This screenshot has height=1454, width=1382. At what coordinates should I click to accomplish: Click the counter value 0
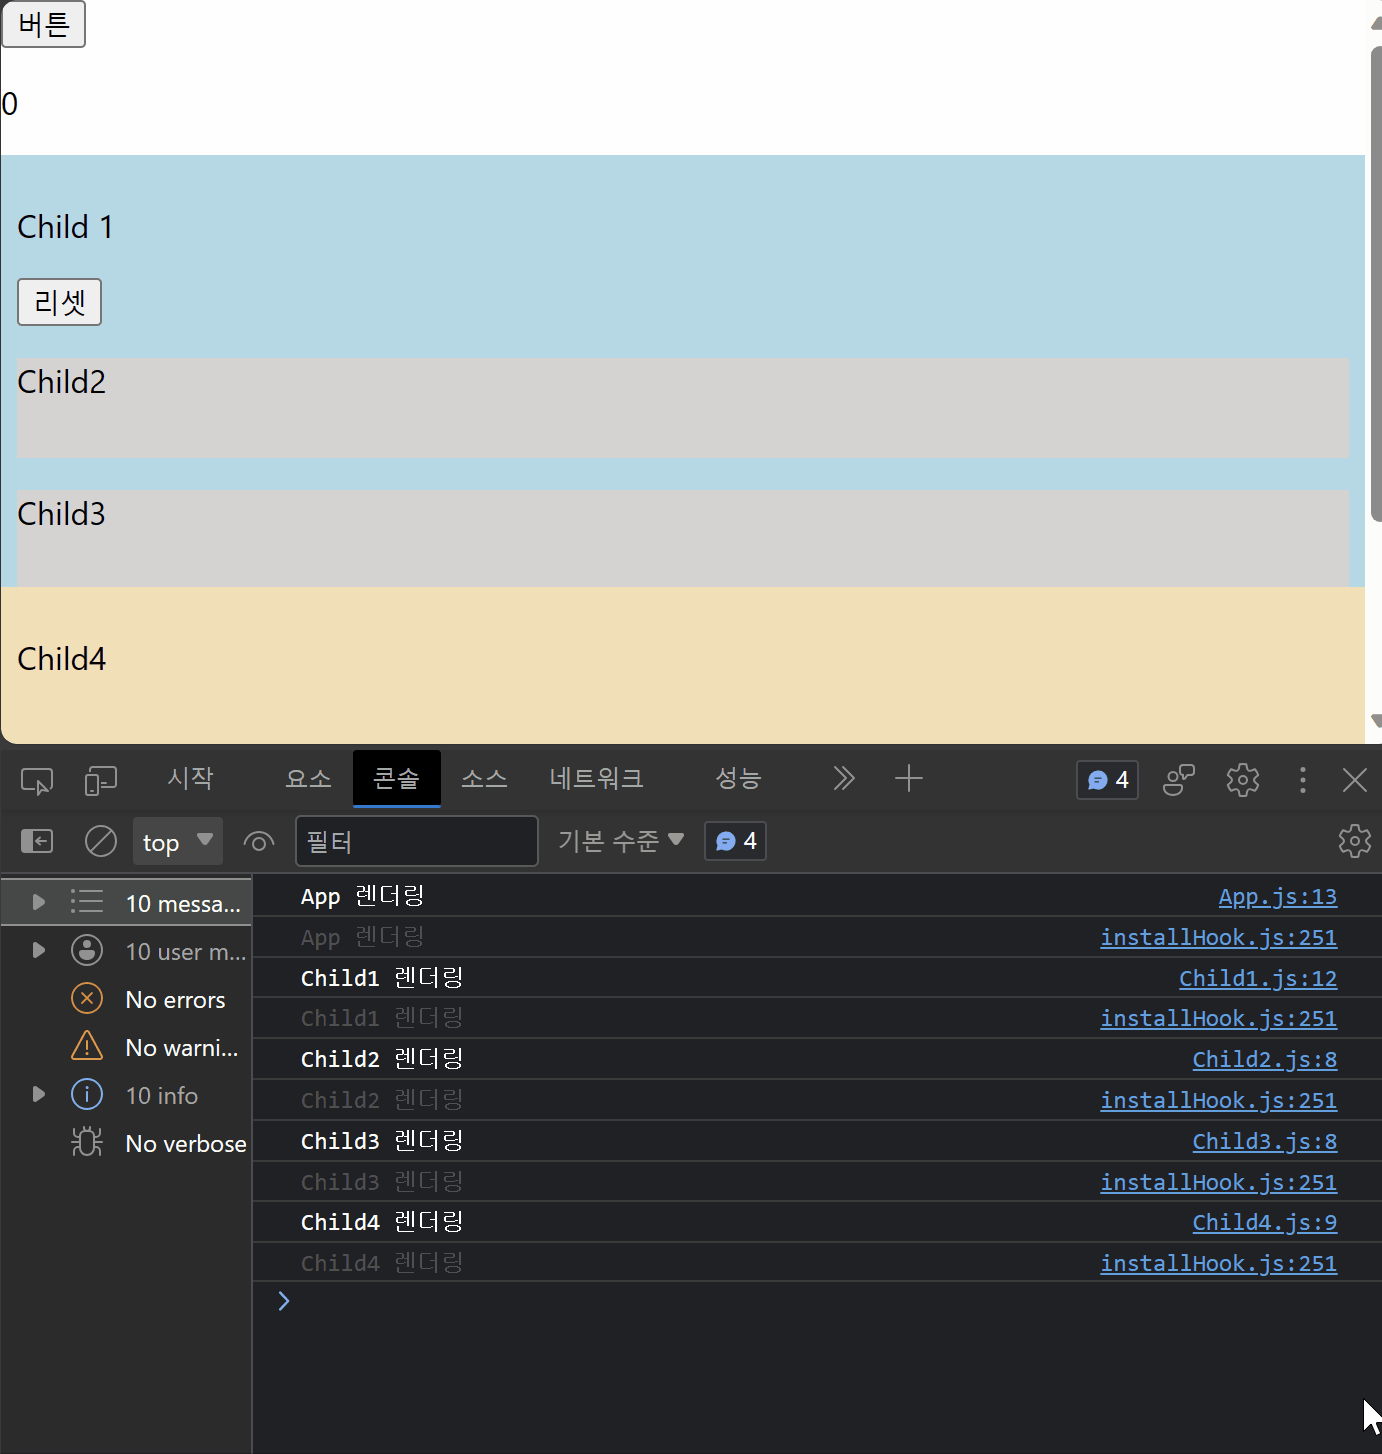(x=10, y=104)
